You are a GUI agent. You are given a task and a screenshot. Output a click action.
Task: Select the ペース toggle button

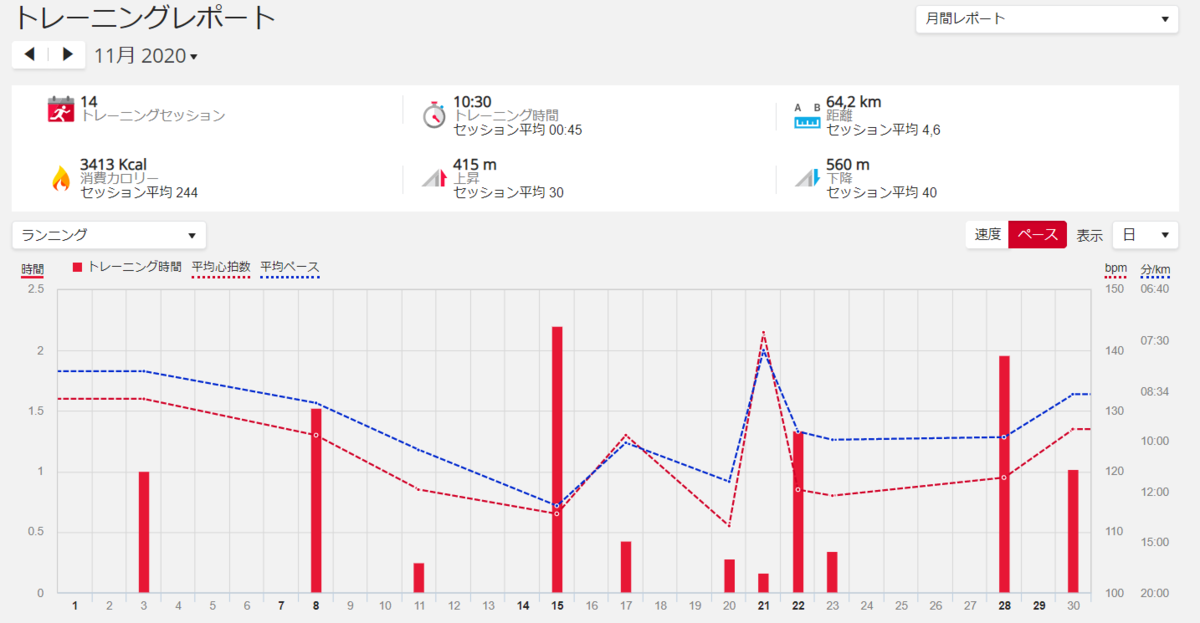coord(1038,234)
